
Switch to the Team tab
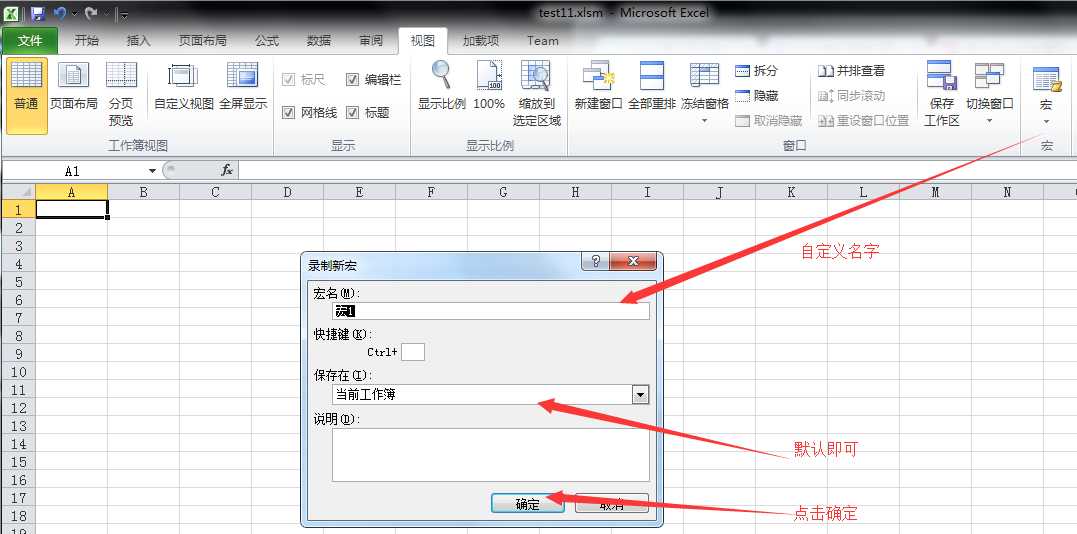pos(543,41)
